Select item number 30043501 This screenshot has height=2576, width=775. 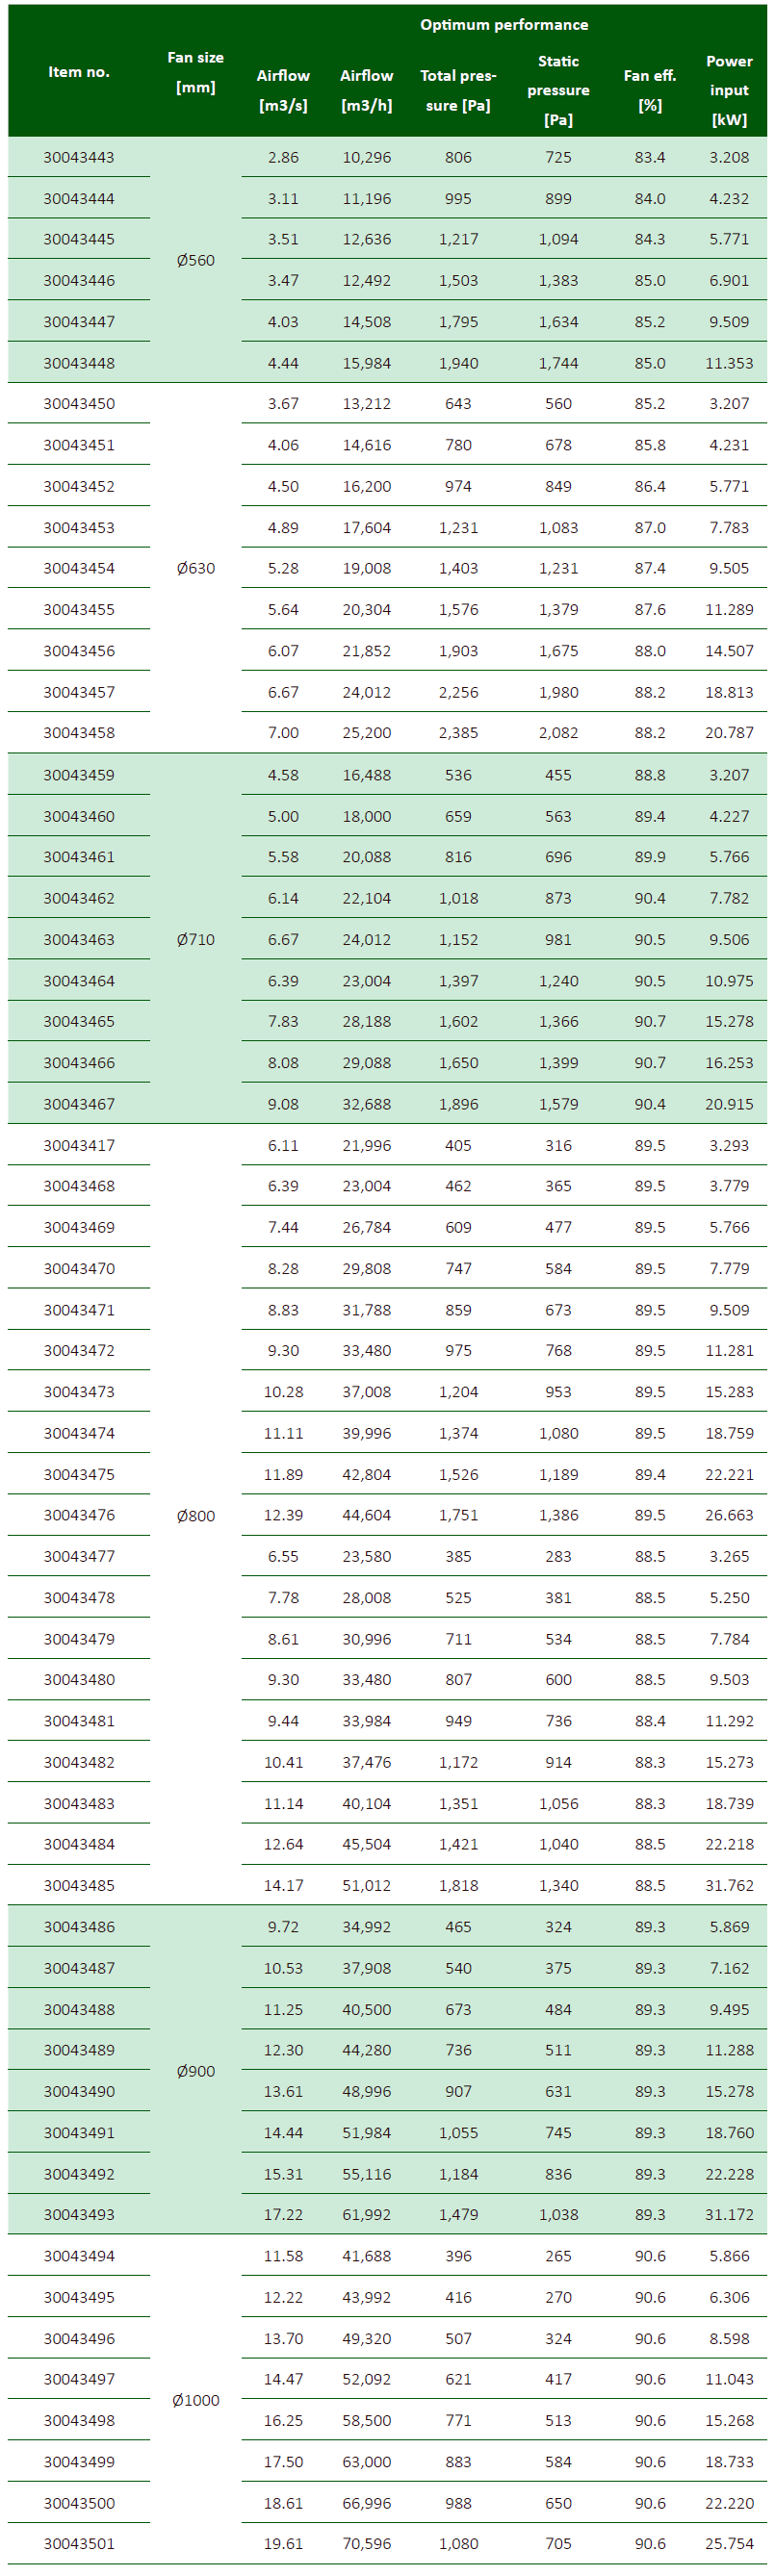click(79, 2543)
